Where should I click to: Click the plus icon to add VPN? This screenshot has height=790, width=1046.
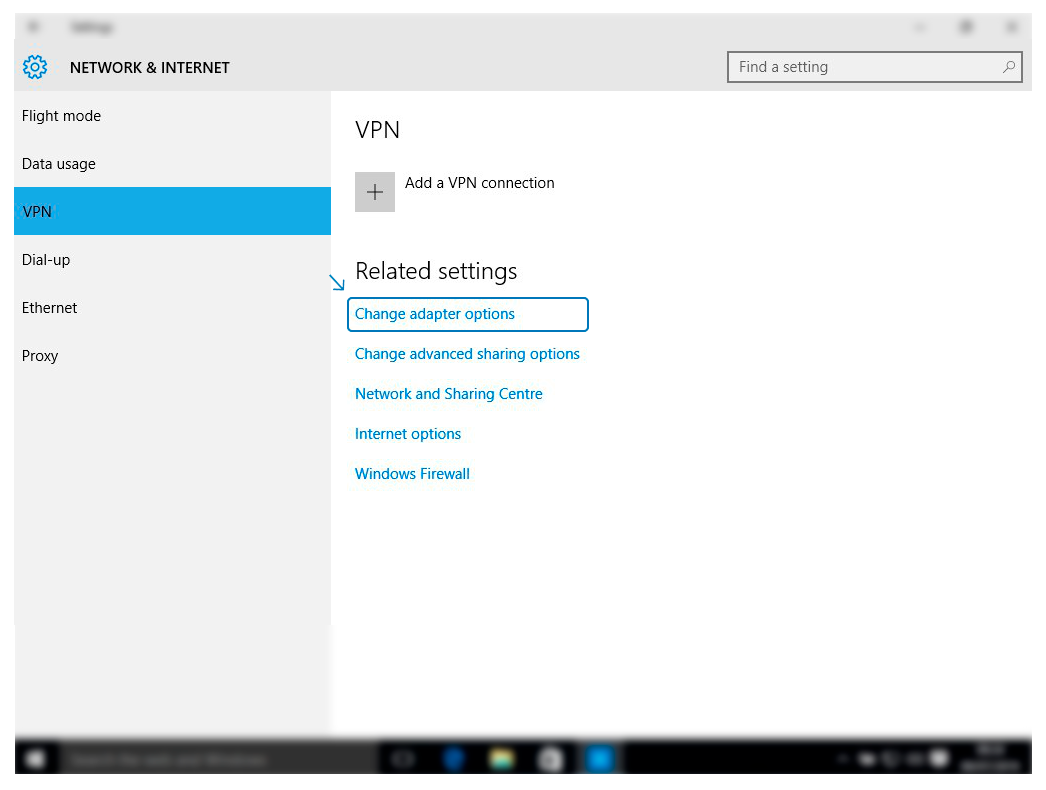point(375,192)
